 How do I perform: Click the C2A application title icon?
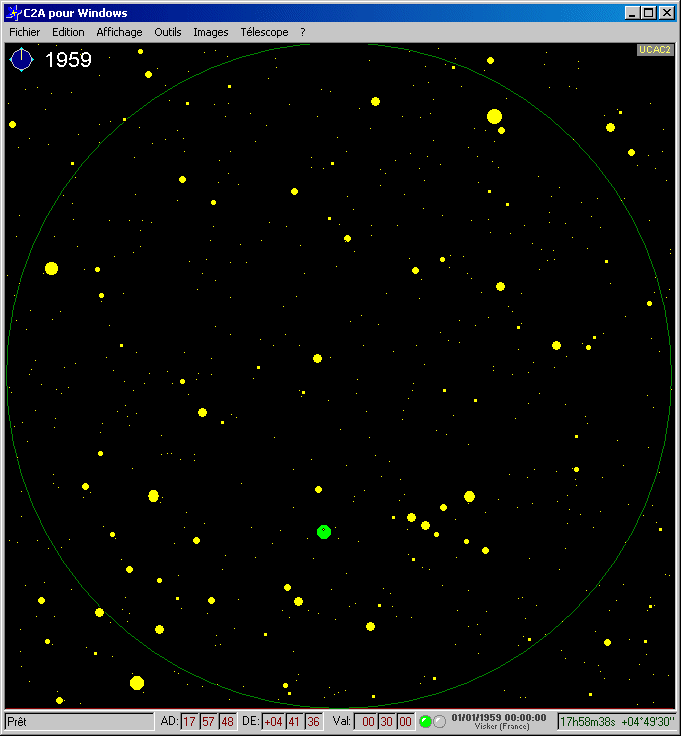15,13
